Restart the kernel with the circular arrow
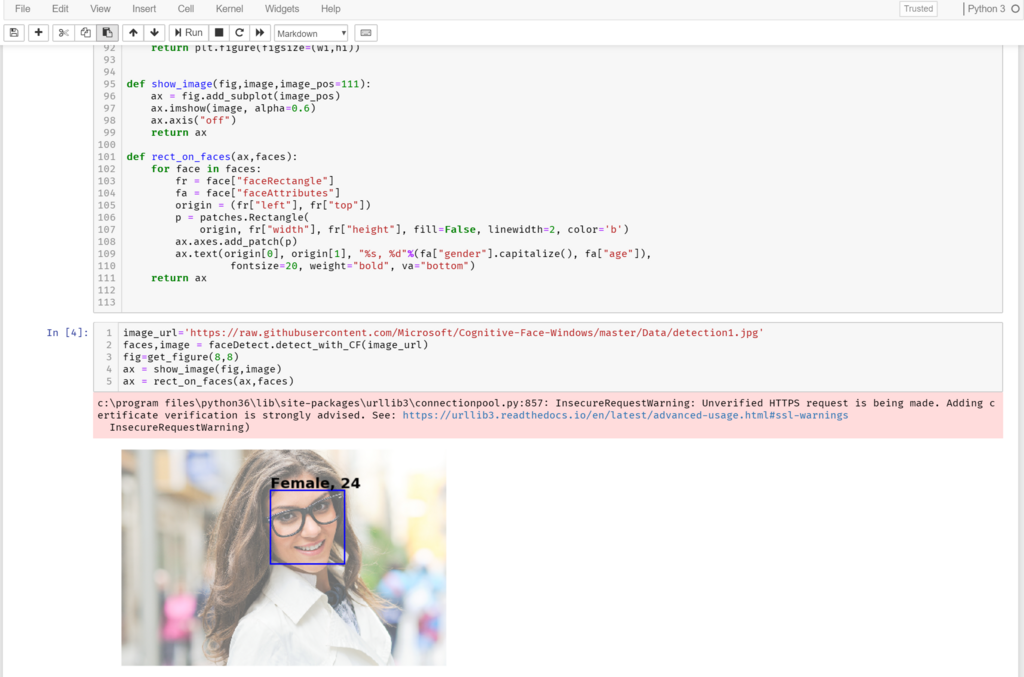1024x677 pixels. (240, 33)
